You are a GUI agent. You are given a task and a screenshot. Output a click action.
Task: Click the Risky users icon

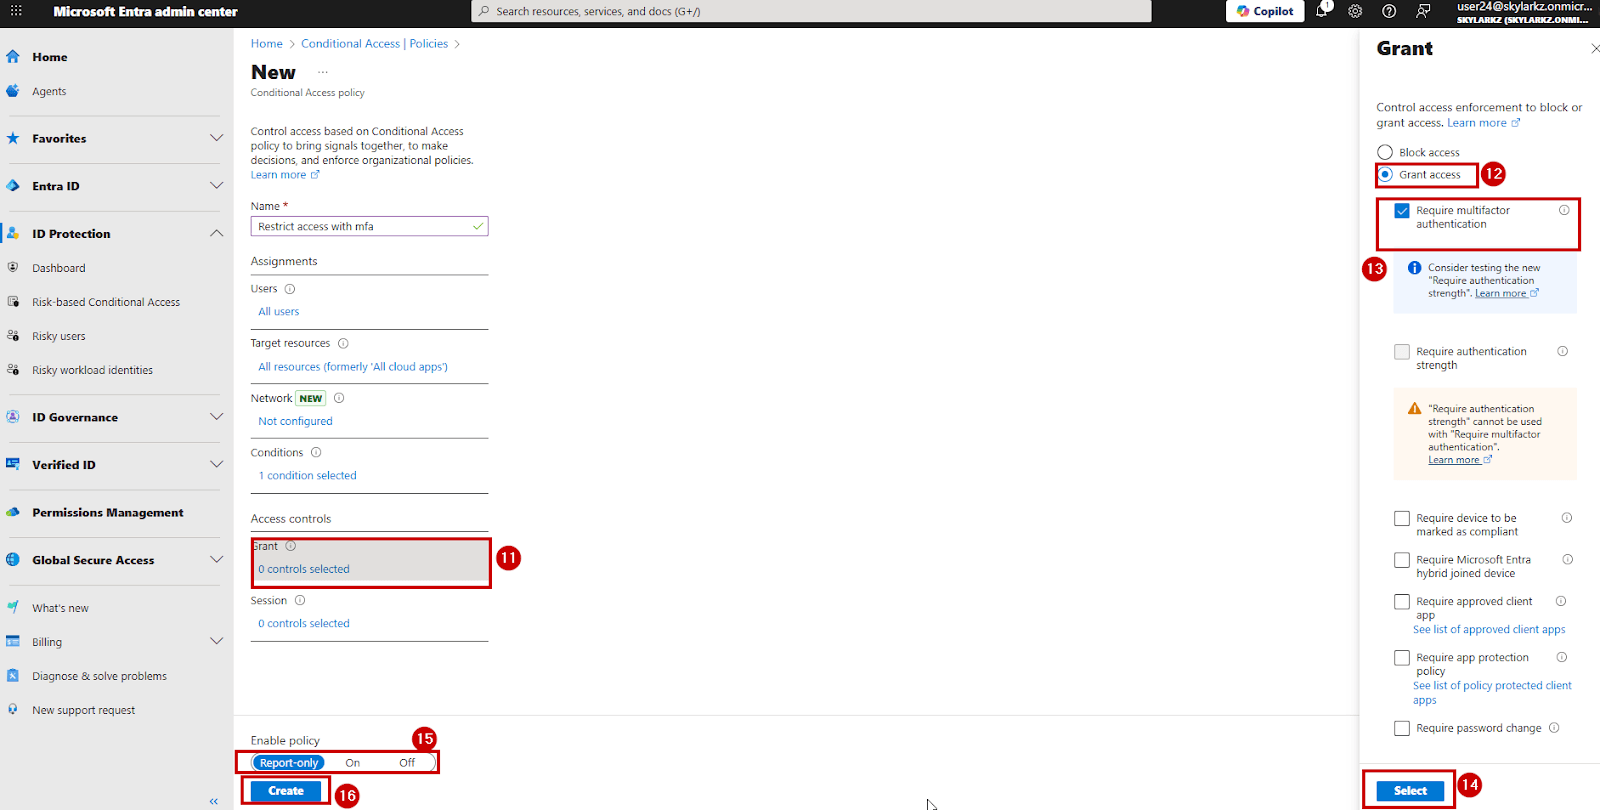click(13, 336)
